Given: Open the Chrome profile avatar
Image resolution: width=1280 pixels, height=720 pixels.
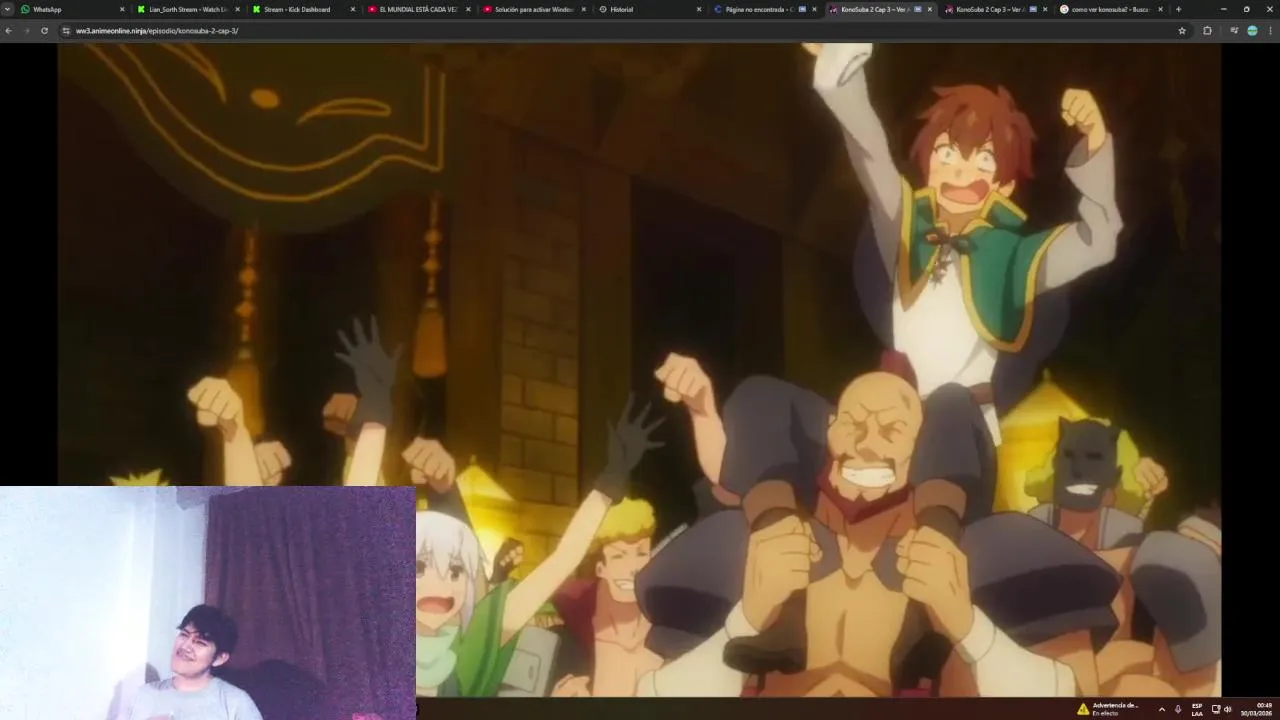Looking at the screenshot, I should 1252,31.
